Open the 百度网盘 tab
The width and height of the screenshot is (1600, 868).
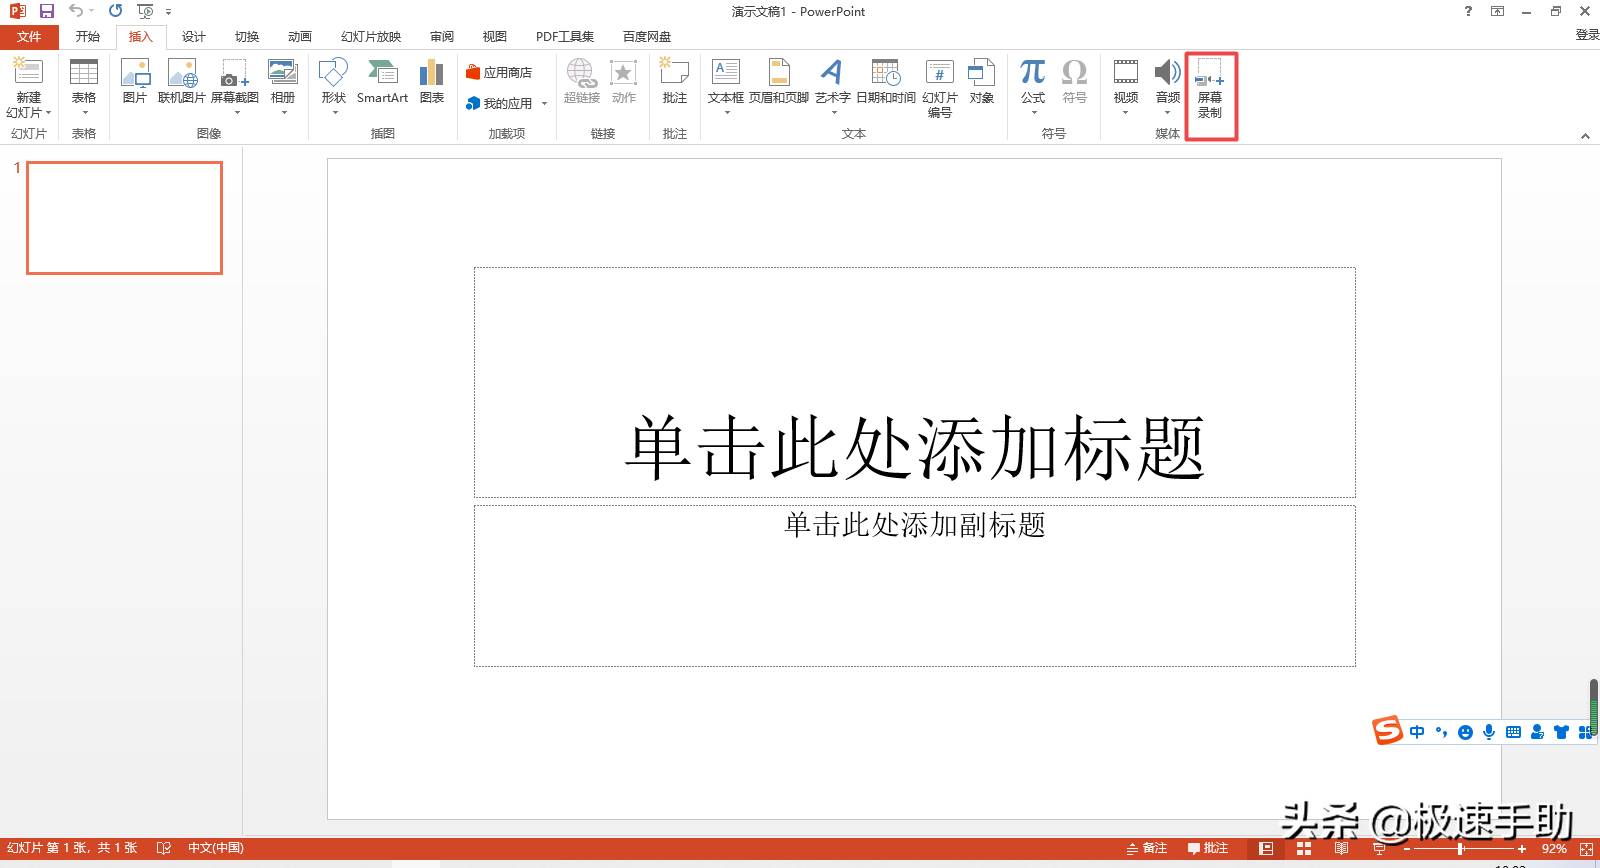click(x=647, y=37)
